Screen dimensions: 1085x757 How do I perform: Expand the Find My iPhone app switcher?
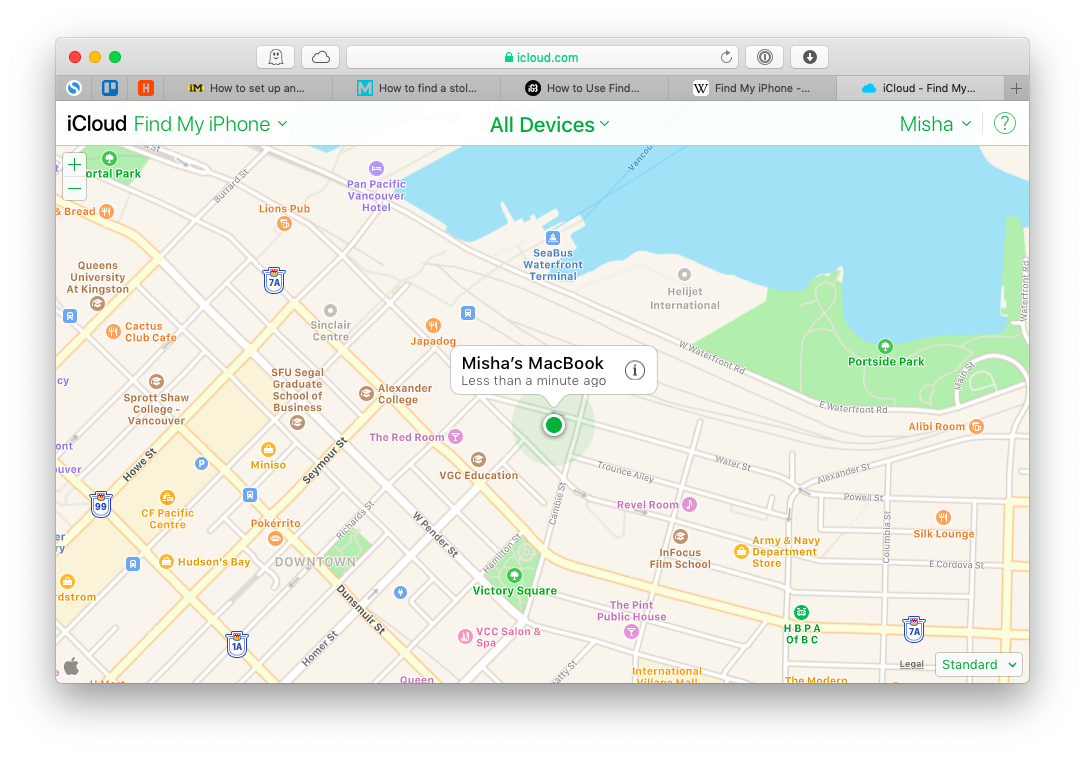pyautogui.click(x=210, y=124)
